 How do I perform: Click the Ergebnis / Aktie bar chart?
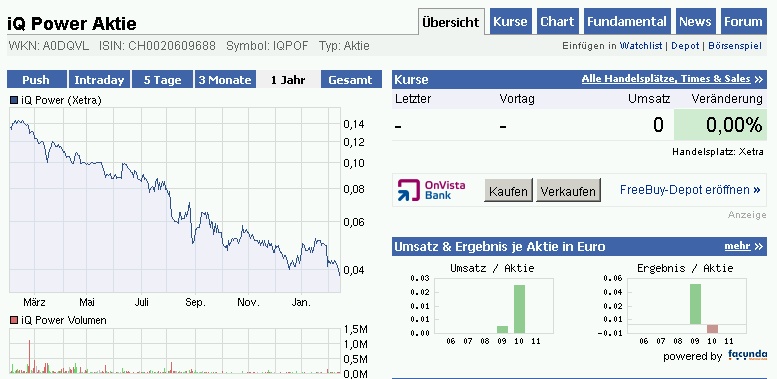pyautogui.click(x=686, y=305)
